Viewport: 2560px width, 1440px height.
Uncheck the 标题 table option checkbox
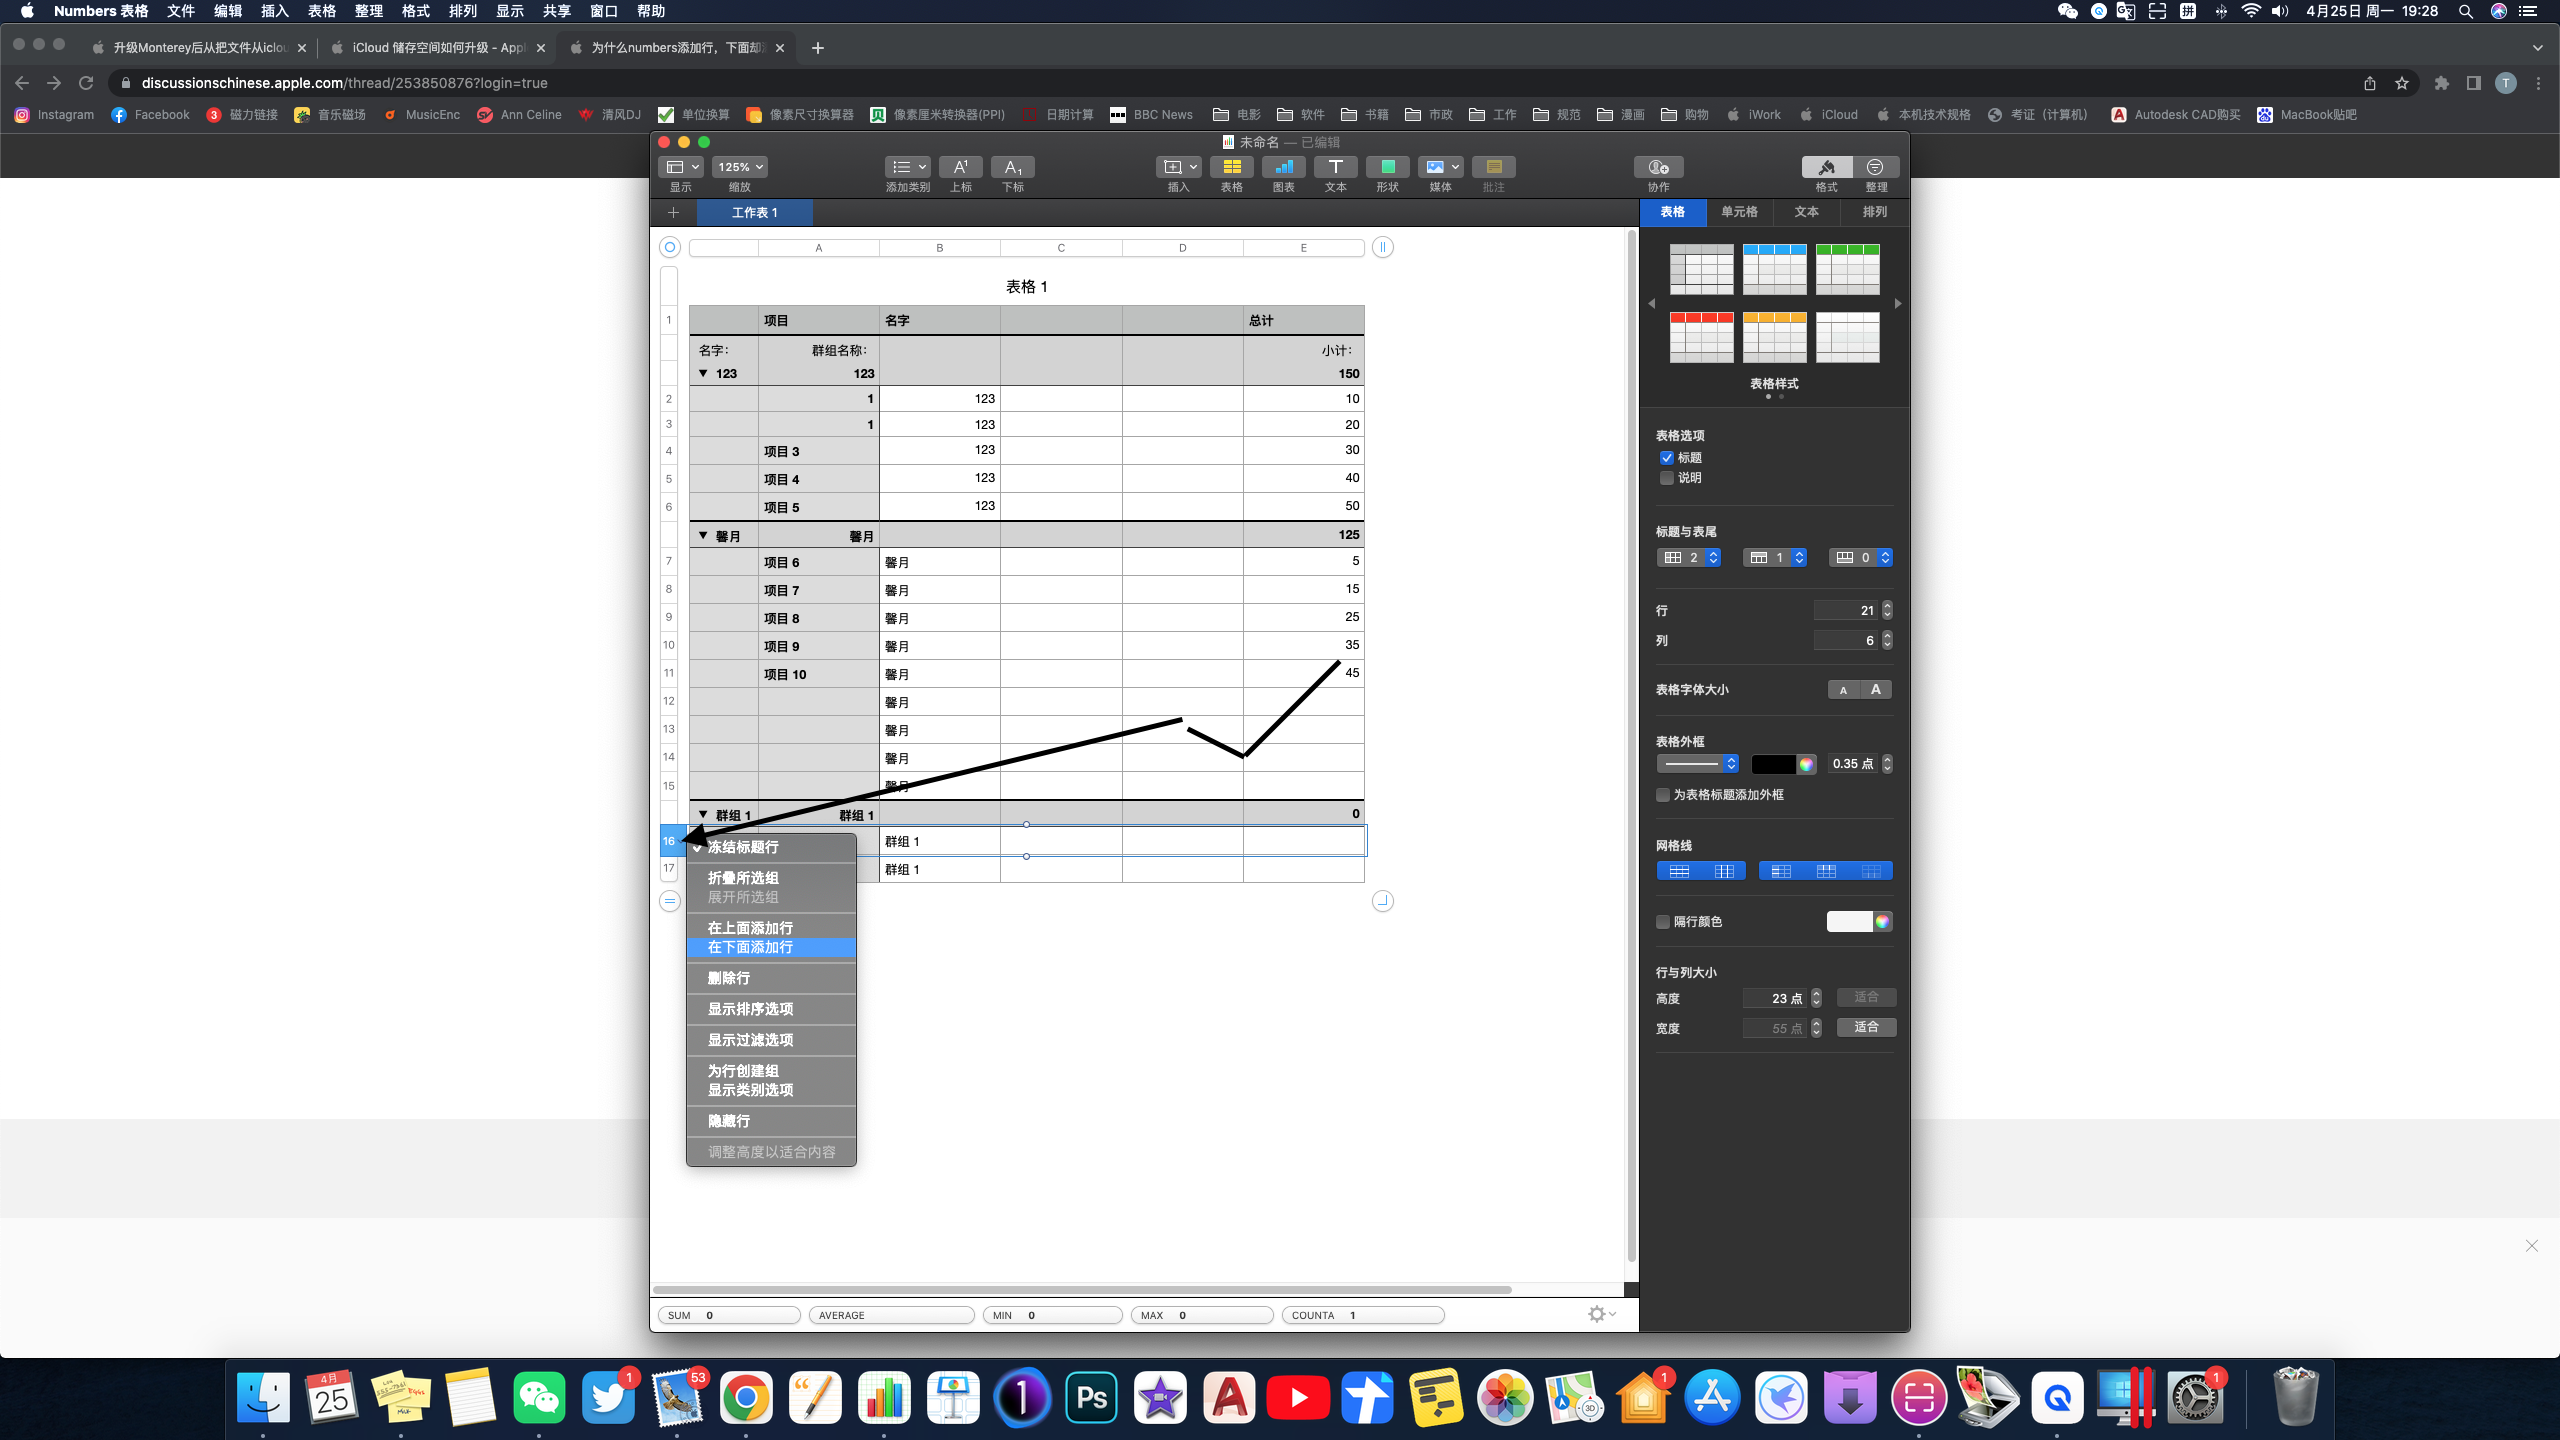coord(1666,458)
